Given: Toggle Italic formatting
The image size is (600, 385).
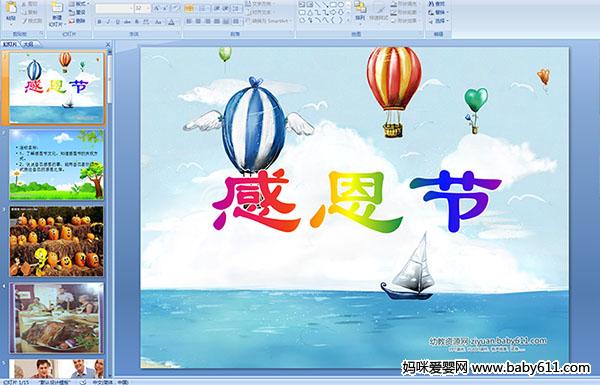Looking at the screenshot, I should click(x=108, y=22).
